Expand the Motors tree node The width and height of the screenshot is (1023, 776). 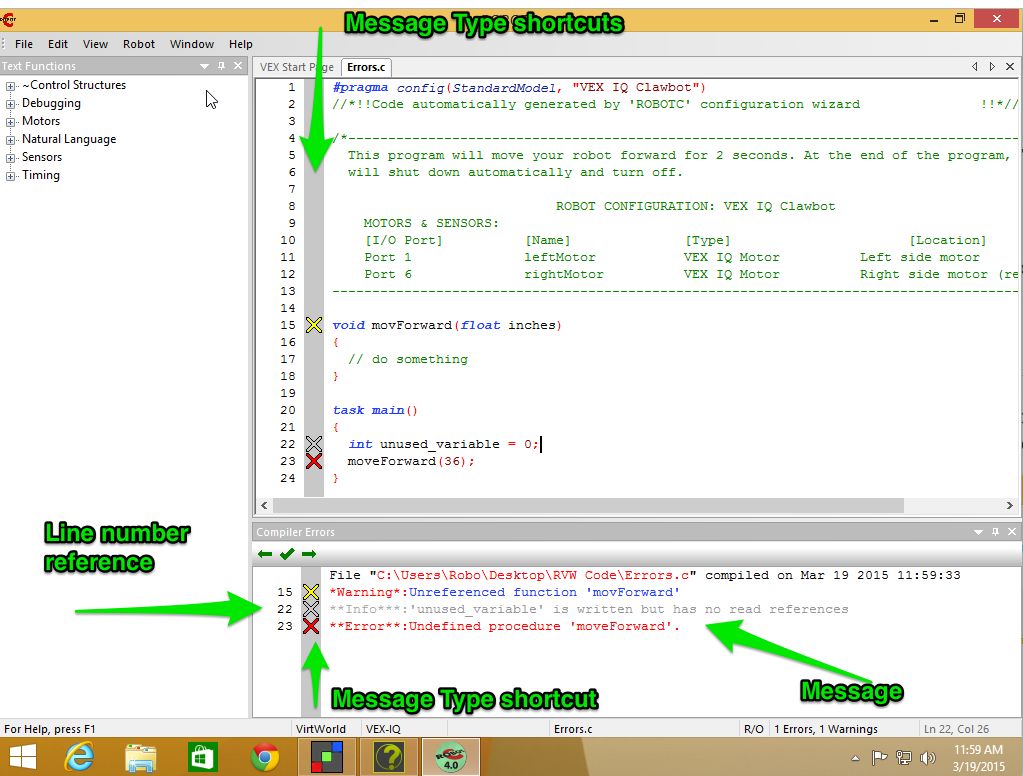click(x=10, y=122)
